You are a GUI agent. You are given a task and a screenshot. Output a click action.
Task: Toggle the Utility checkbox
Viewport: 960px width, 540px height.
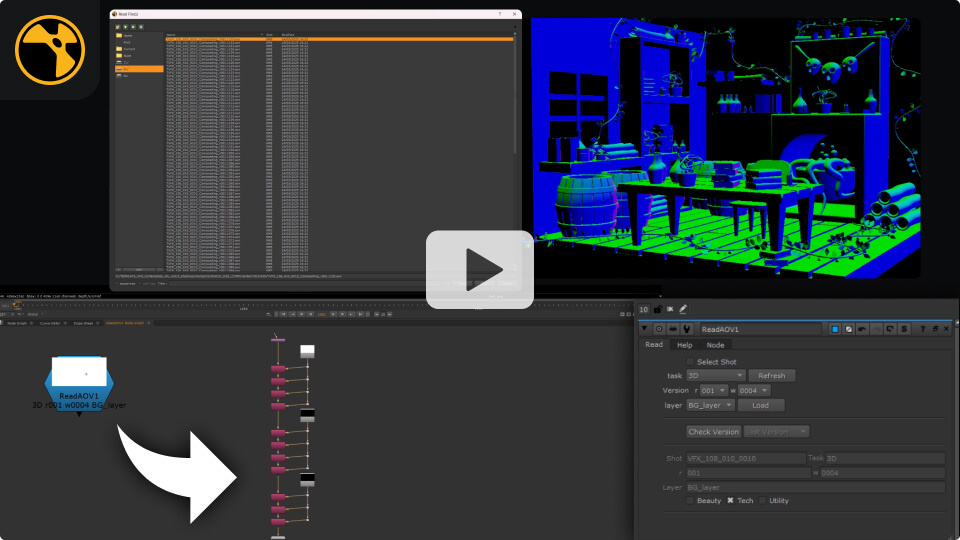[x=762, y=500]
